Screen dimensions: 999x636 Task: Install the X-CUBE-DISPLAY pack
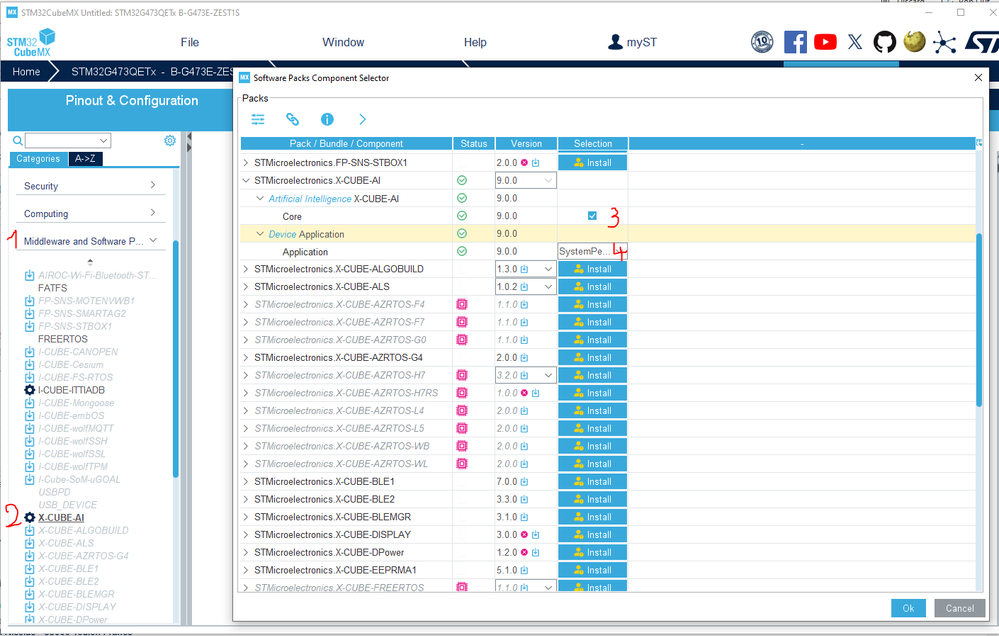[593, 535]
